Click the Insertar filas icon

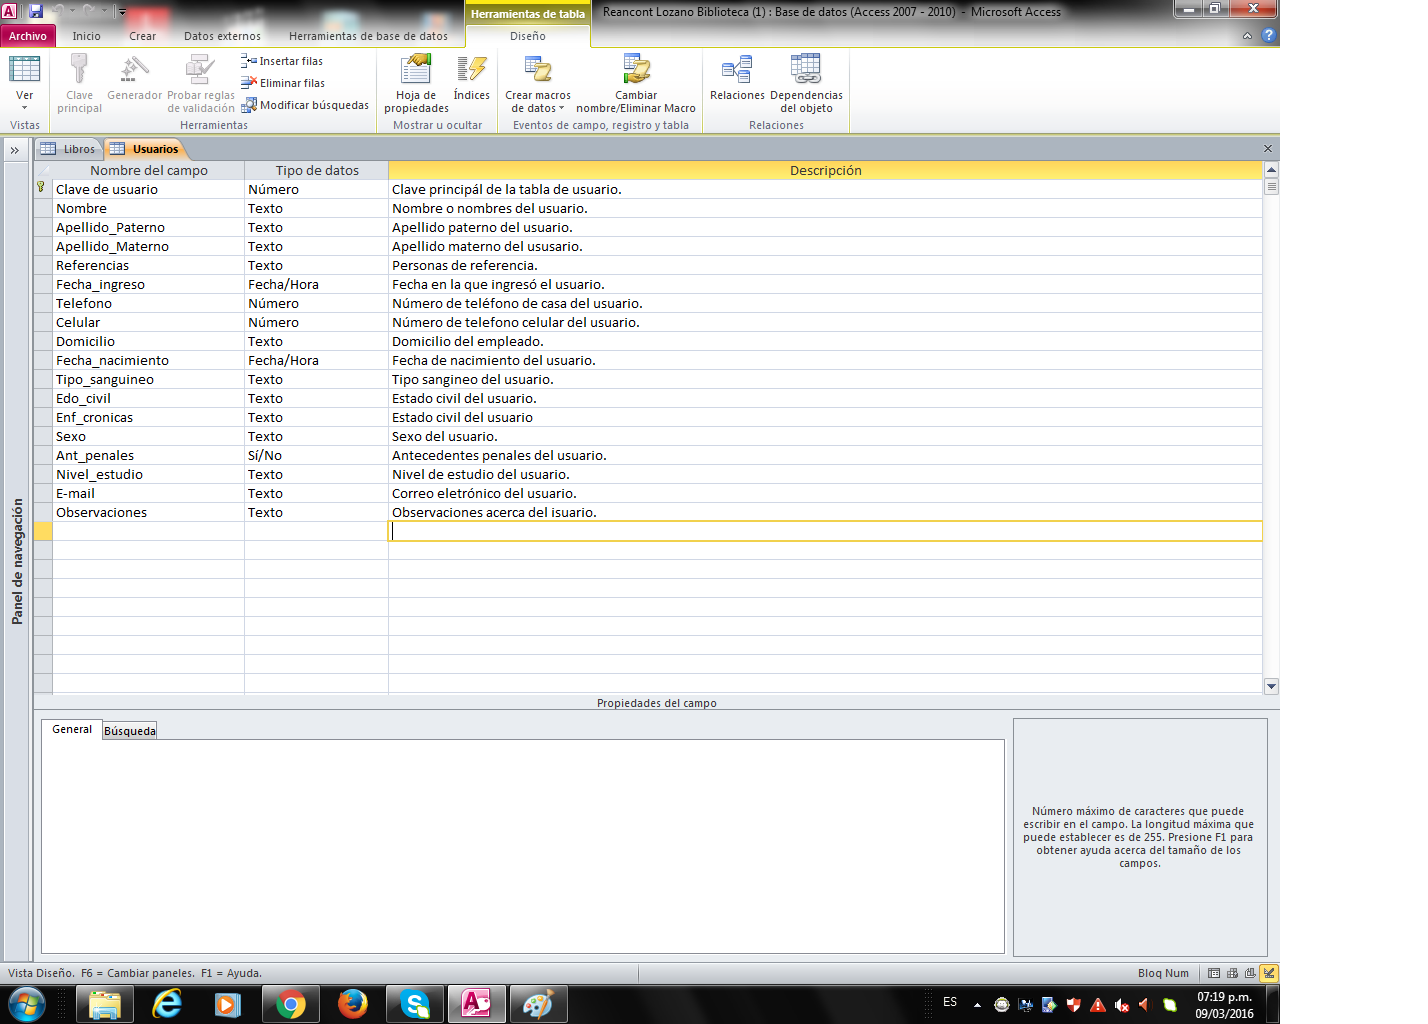click(x=249, y=61)
